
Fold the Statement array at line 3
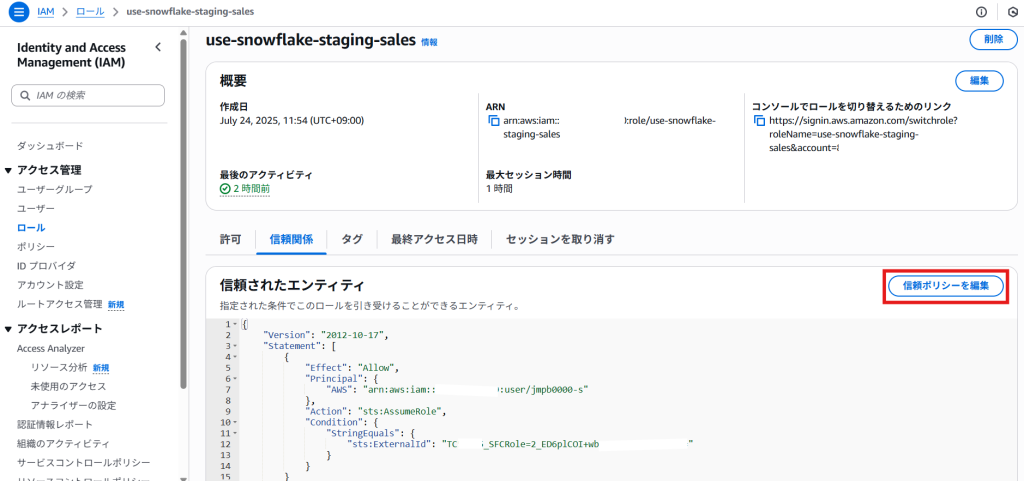pyautogui.click(x=235, y=346)
